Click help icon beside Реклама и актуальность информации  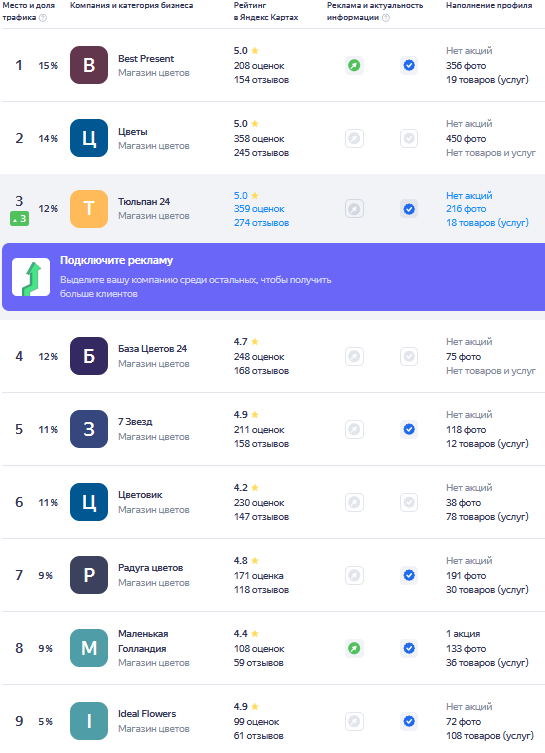click(x=386, y=18)
